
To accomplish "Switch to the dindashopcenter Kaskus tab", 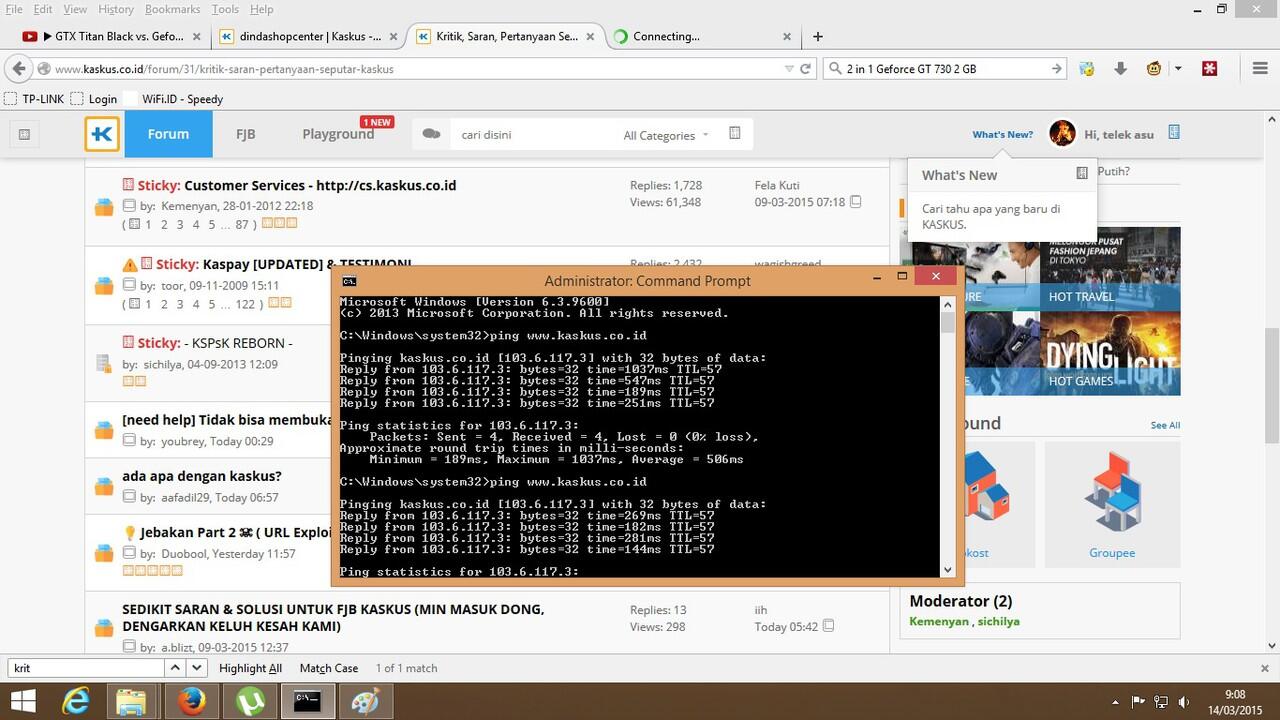I will [x=308, y=36].
